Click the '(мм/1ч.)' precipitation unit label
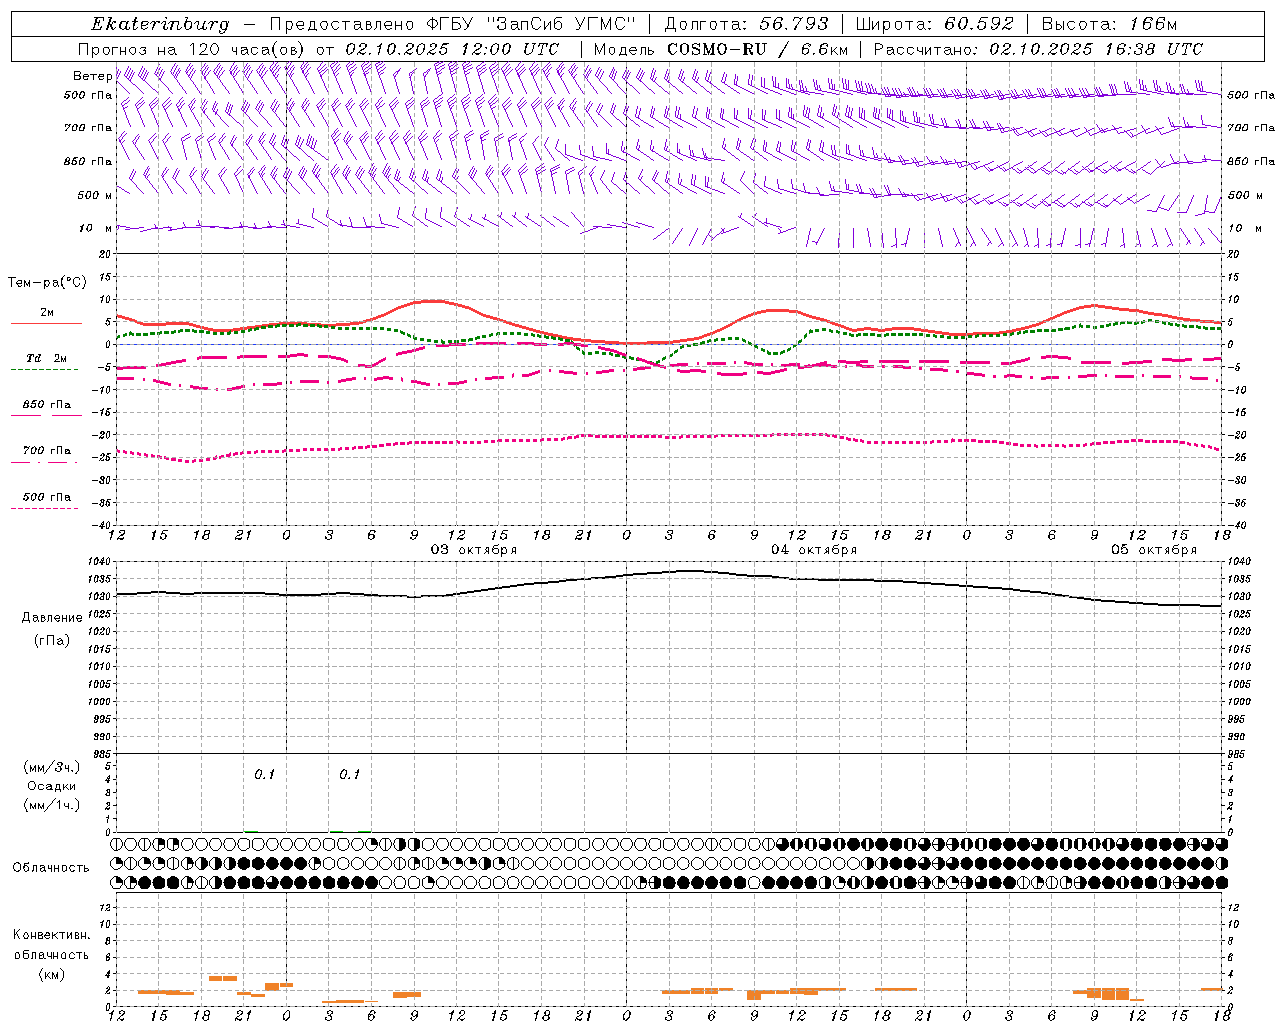 coord(52,805)
